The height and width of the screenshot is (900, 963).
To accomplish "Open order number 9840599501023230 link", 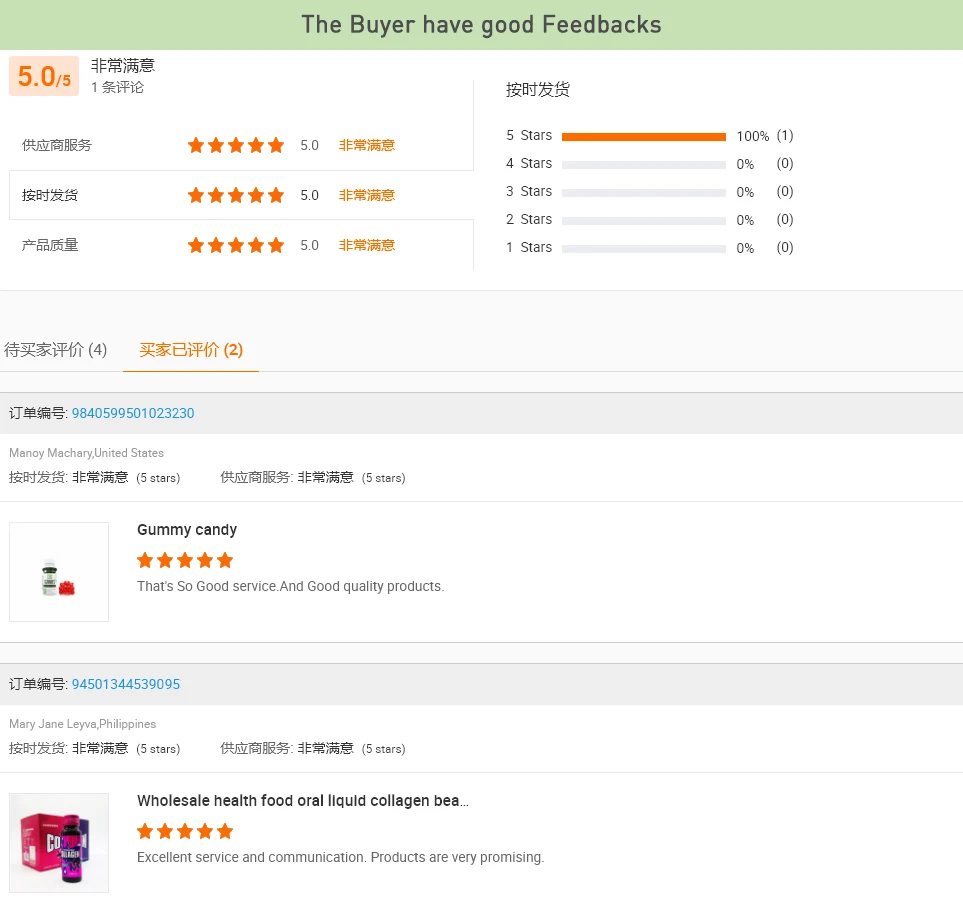I will click(133, 413).
